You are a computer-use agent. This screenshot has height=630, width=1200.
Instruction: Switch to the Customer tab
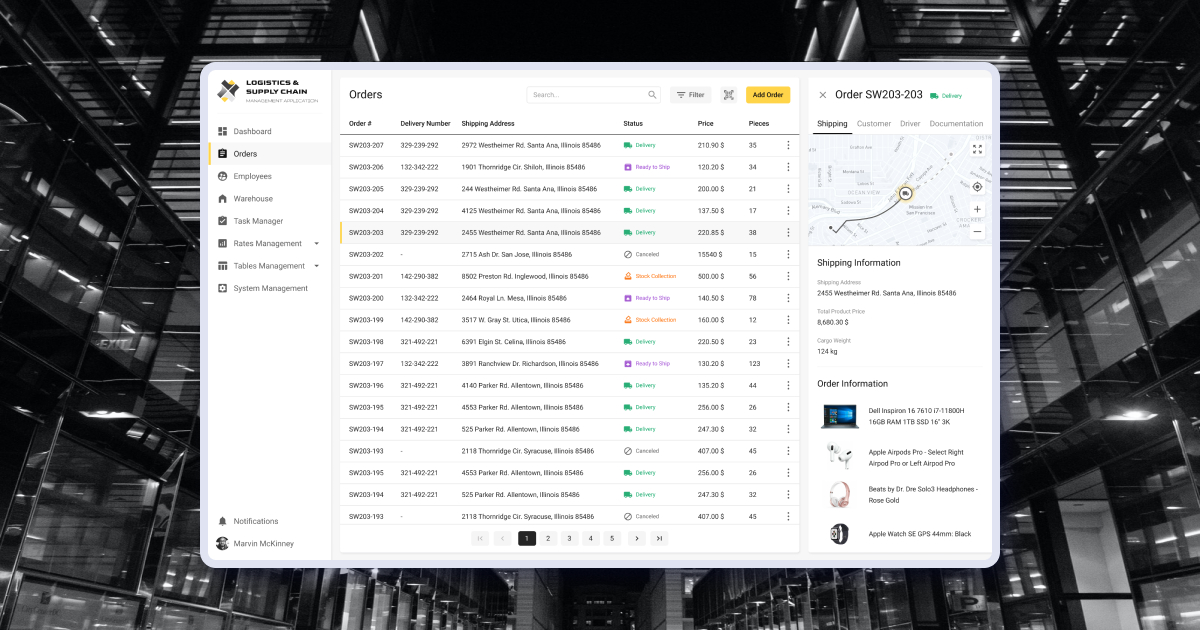(x=873, y=123)
